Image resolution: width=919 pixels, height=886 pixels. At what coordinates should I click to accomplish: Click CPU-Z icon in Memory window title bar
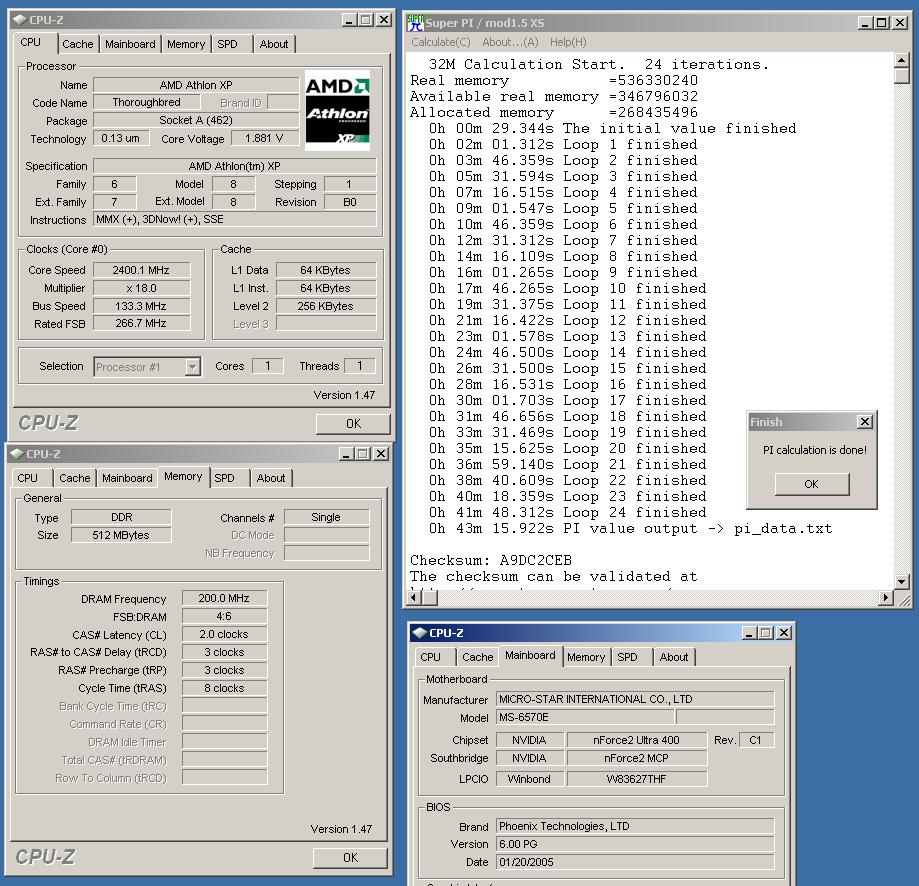coord(16,454)
